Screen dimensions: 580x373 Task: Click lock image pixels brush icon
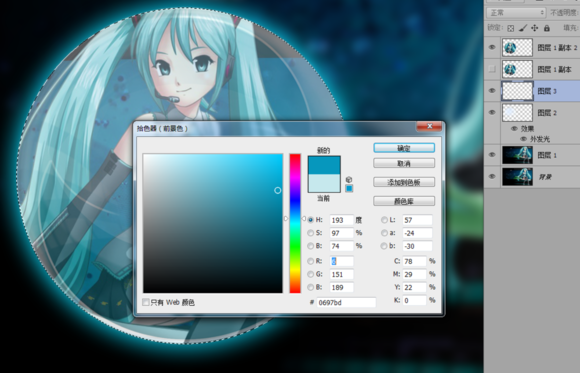(x=523, y=28)
